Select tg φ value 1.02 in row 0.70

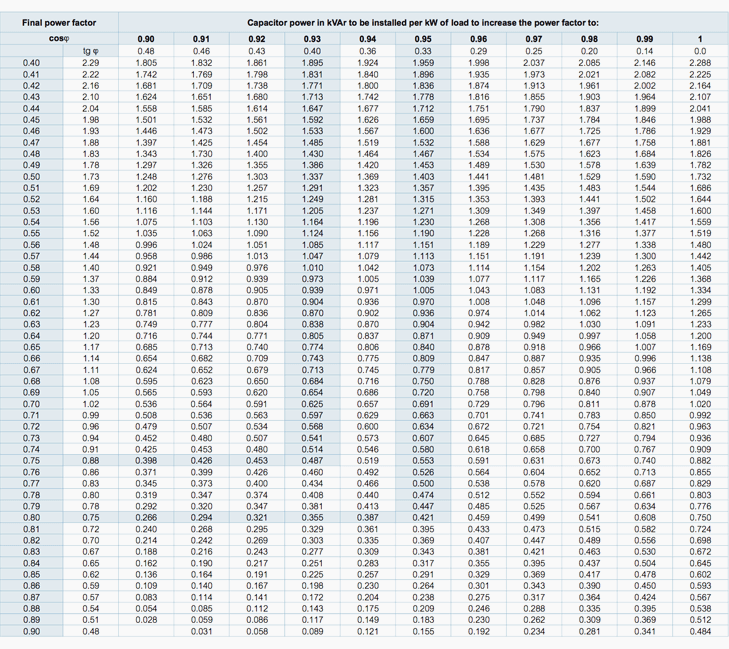tap(91, 404)
